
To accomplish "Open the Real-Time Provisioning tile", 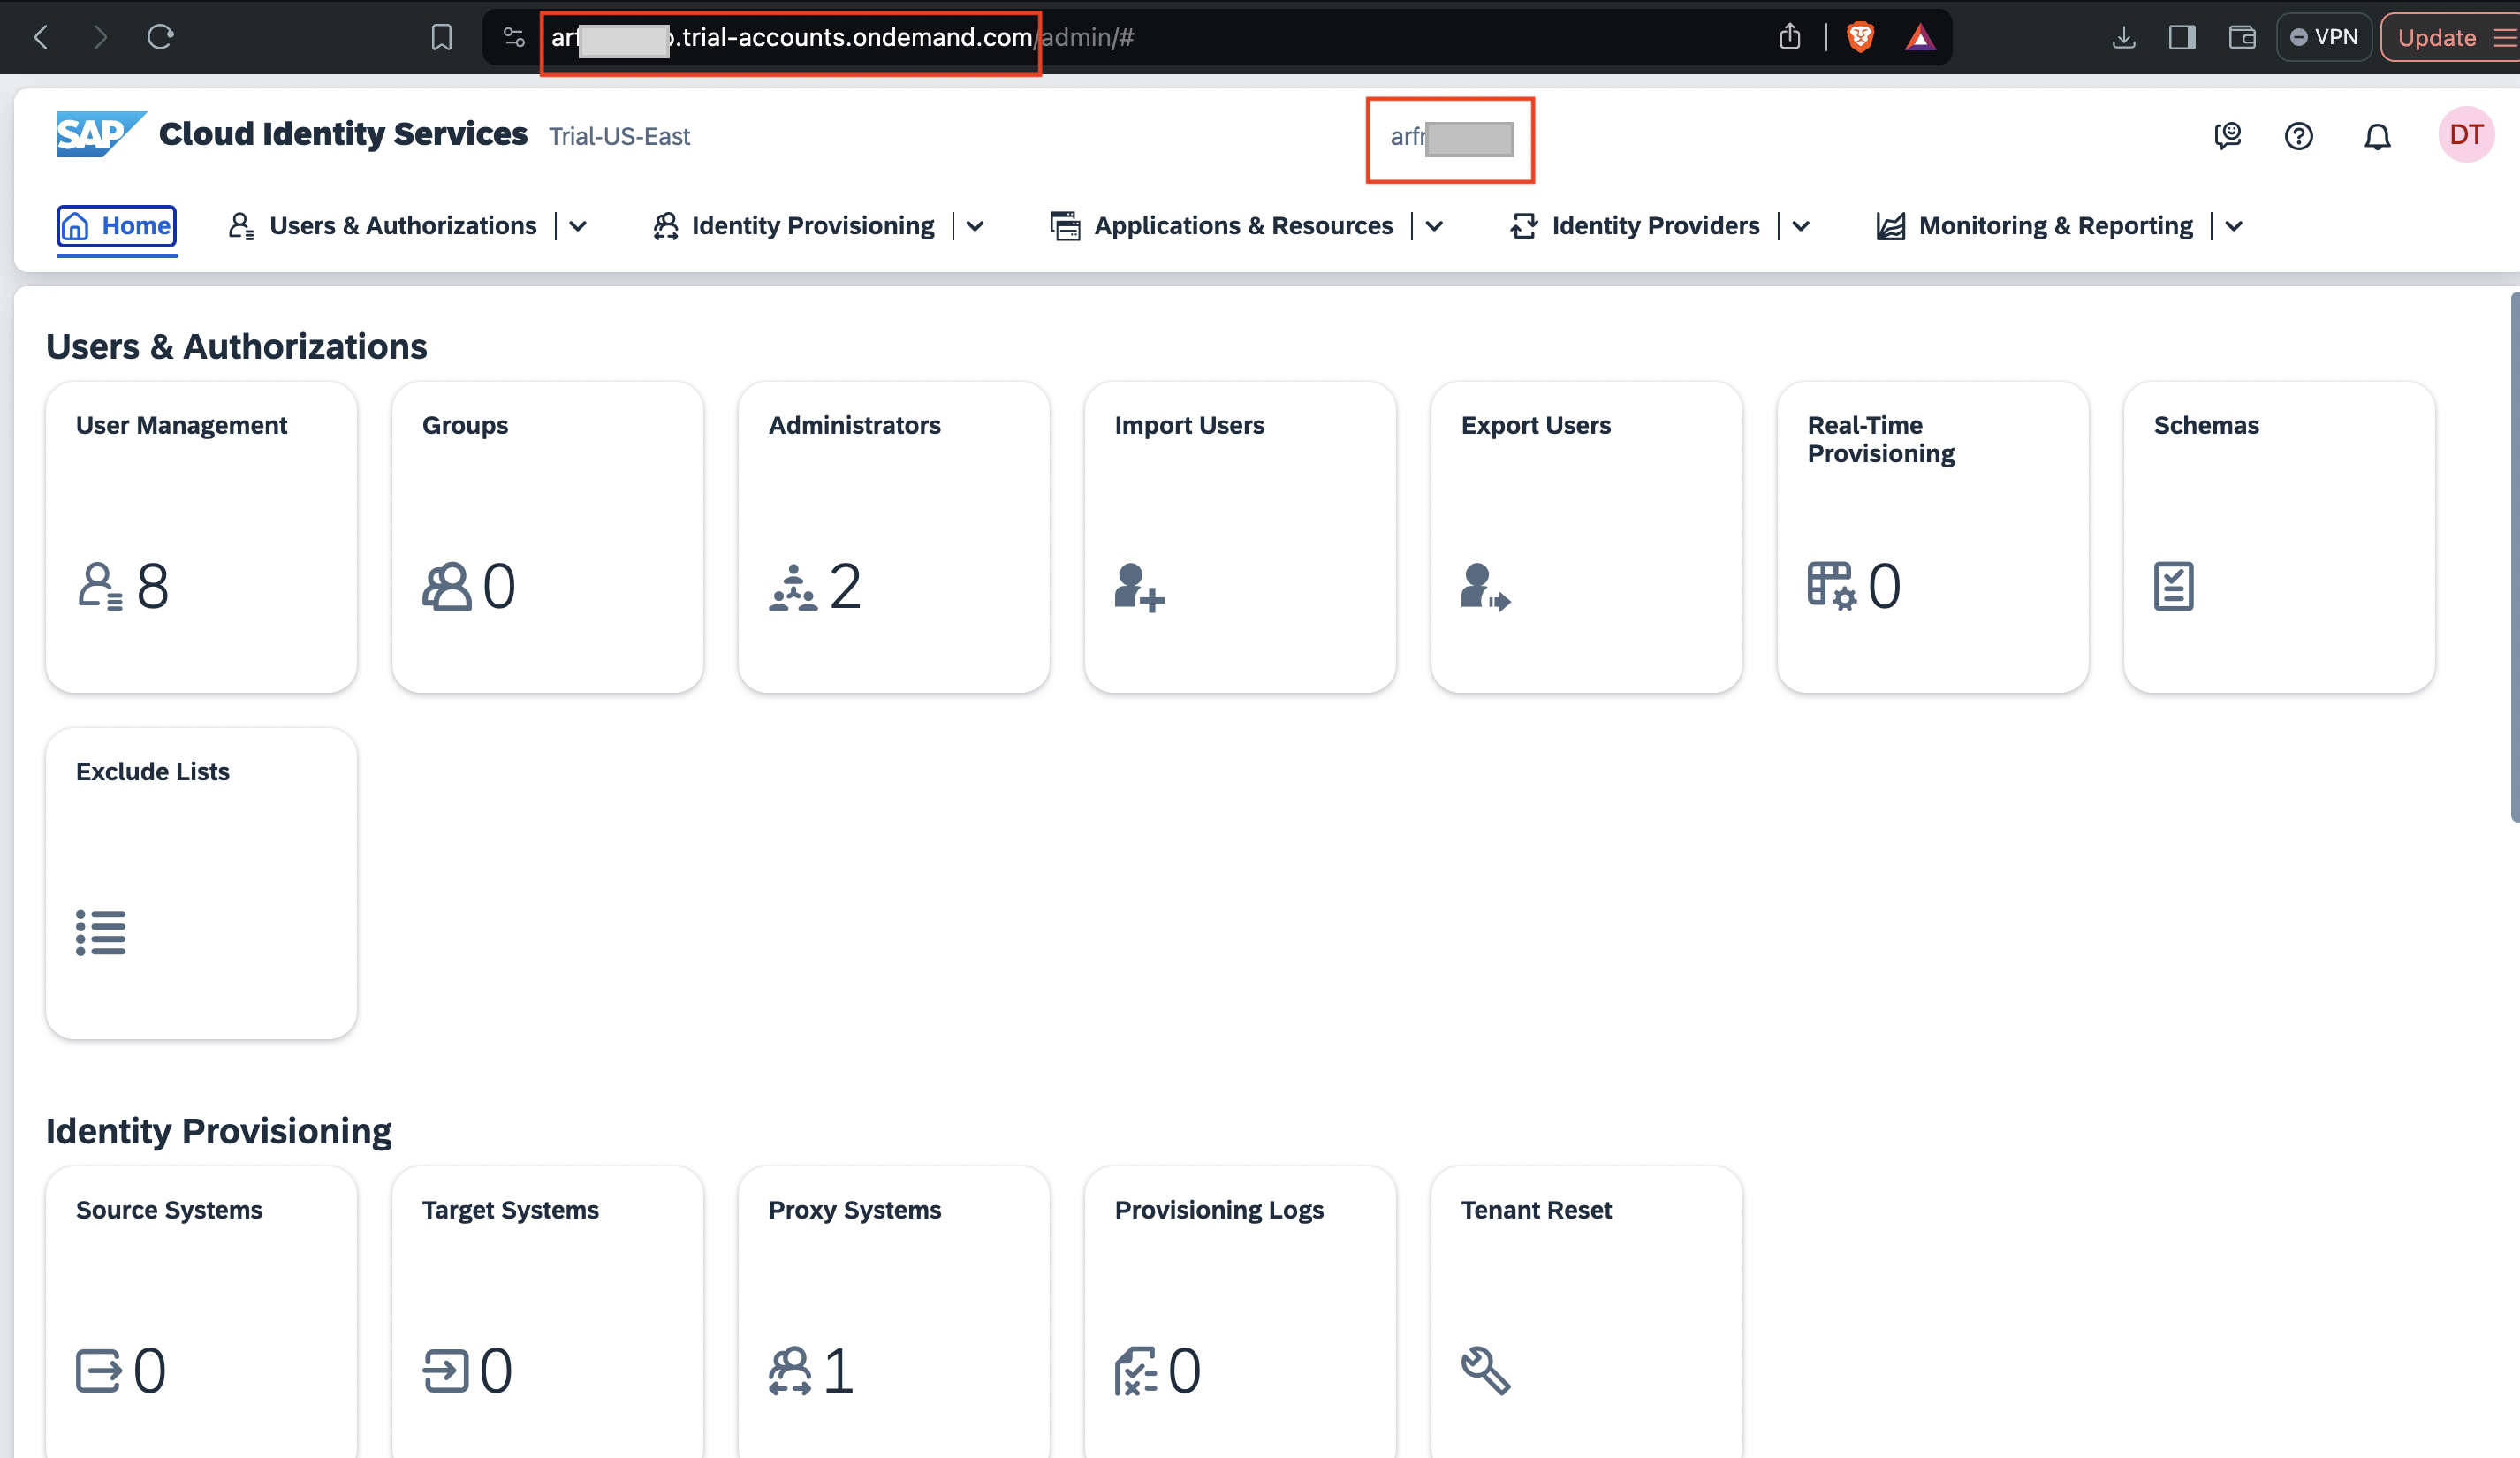I will pyautogui.click(x=1932, y=537).
